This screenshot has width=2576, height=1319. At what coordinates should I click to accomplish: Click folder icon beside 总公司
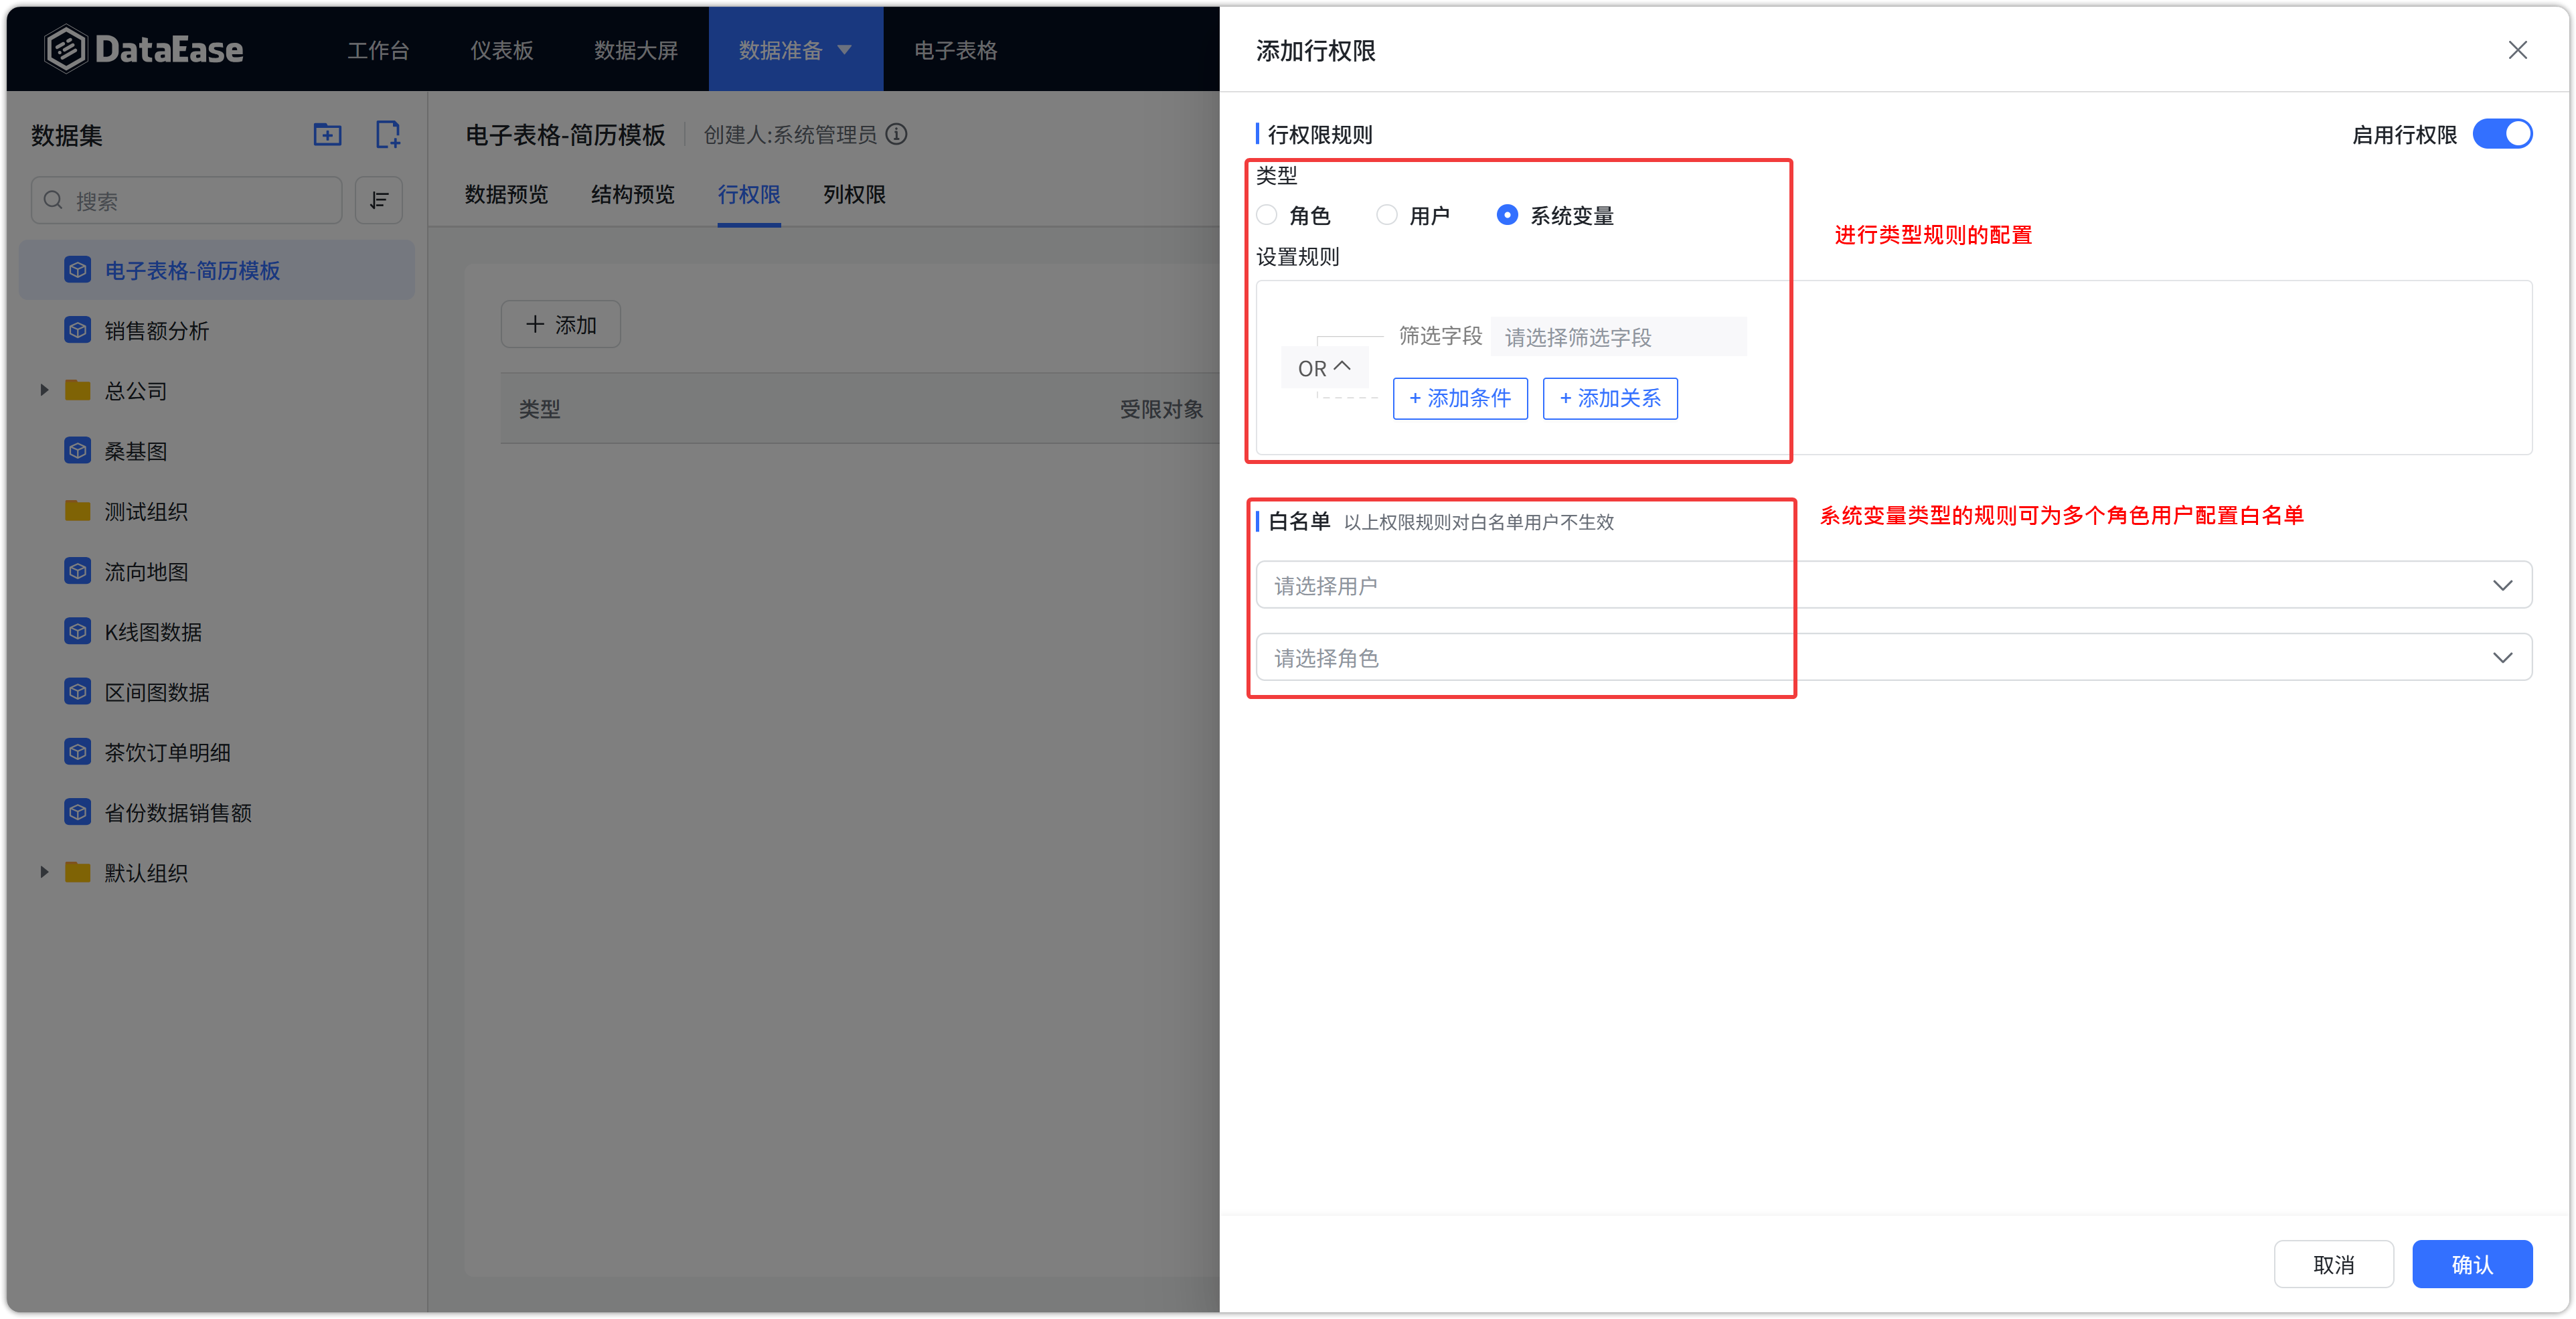point(78,390)
